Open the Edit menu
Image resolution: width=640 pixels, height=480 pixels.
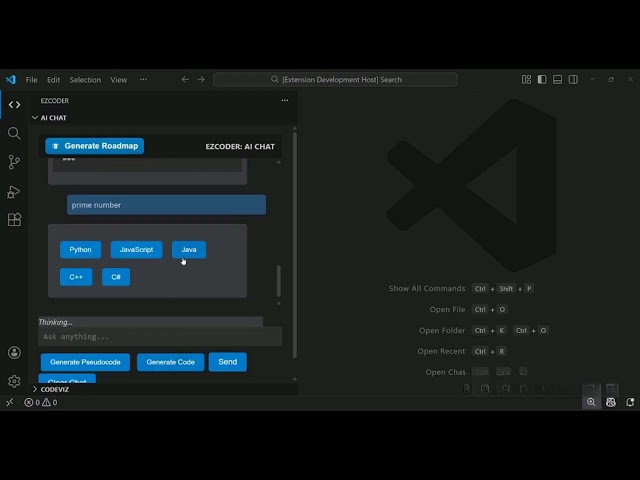click(53, 80)
